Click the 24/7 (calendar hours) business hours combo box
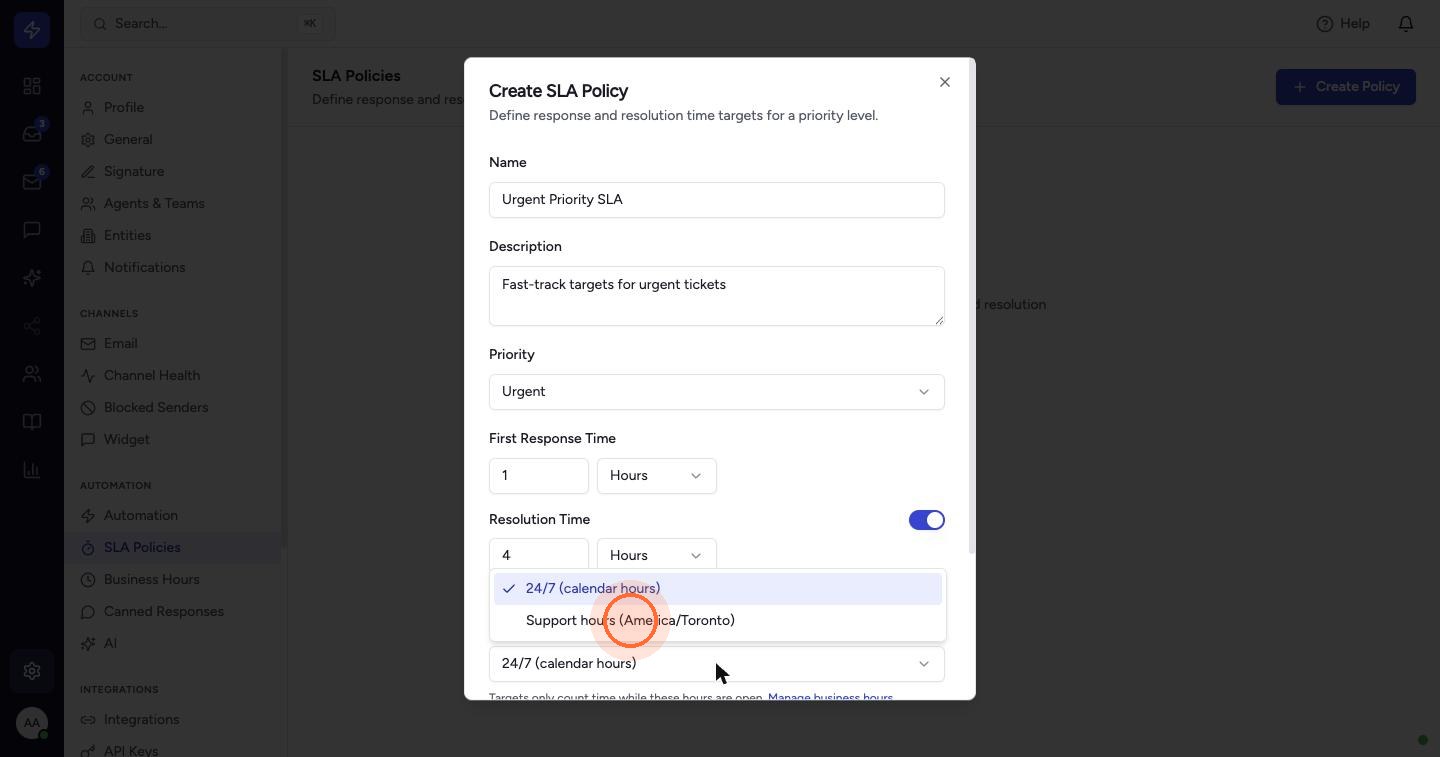This screenshot has height=757, width=1440. [x=717, y=664]
